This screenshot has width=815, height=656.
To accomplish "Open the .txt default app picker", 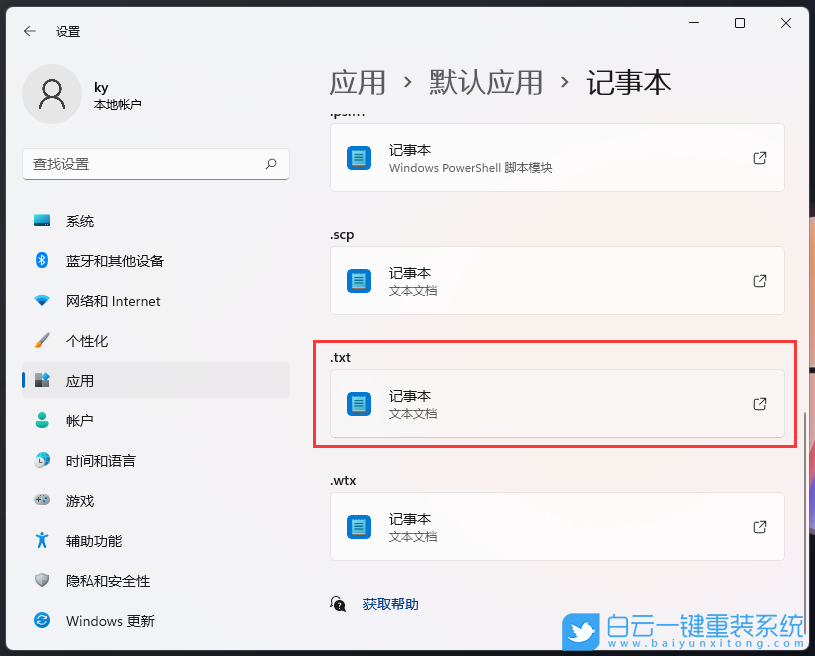I will tap(555, 404).
